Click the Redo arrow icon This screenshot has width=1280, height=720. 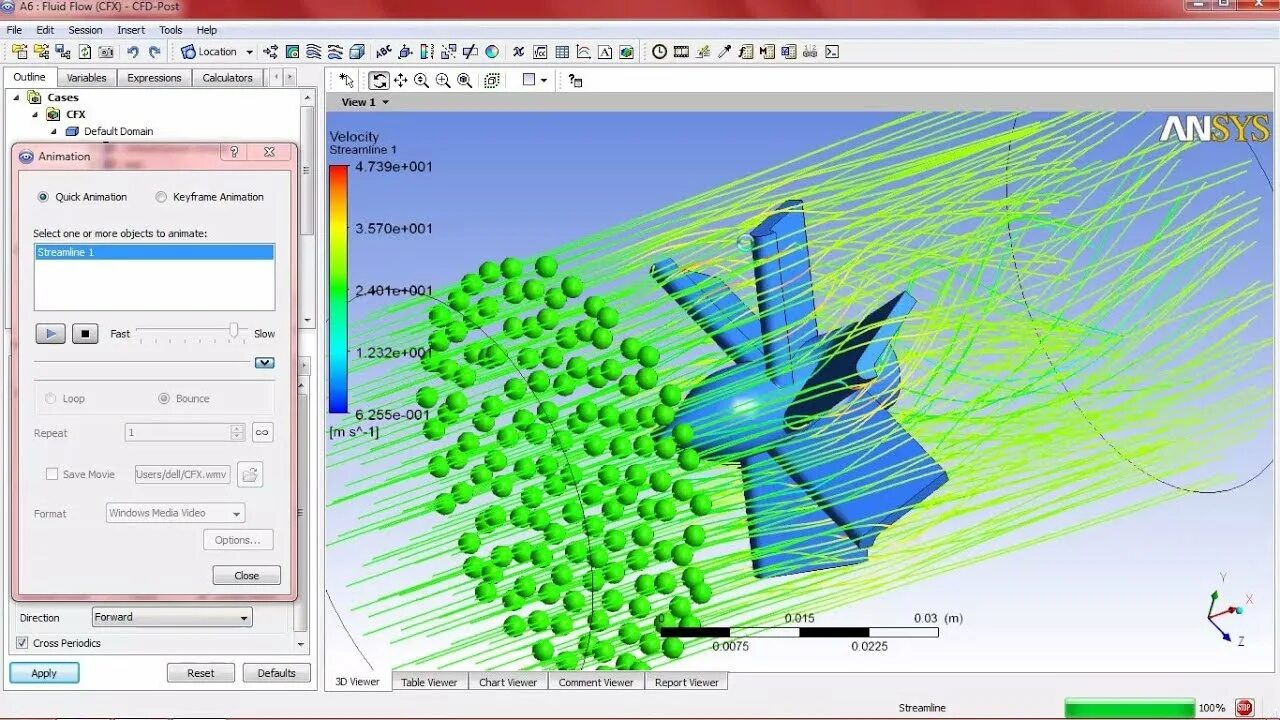(x=155, y=51)
